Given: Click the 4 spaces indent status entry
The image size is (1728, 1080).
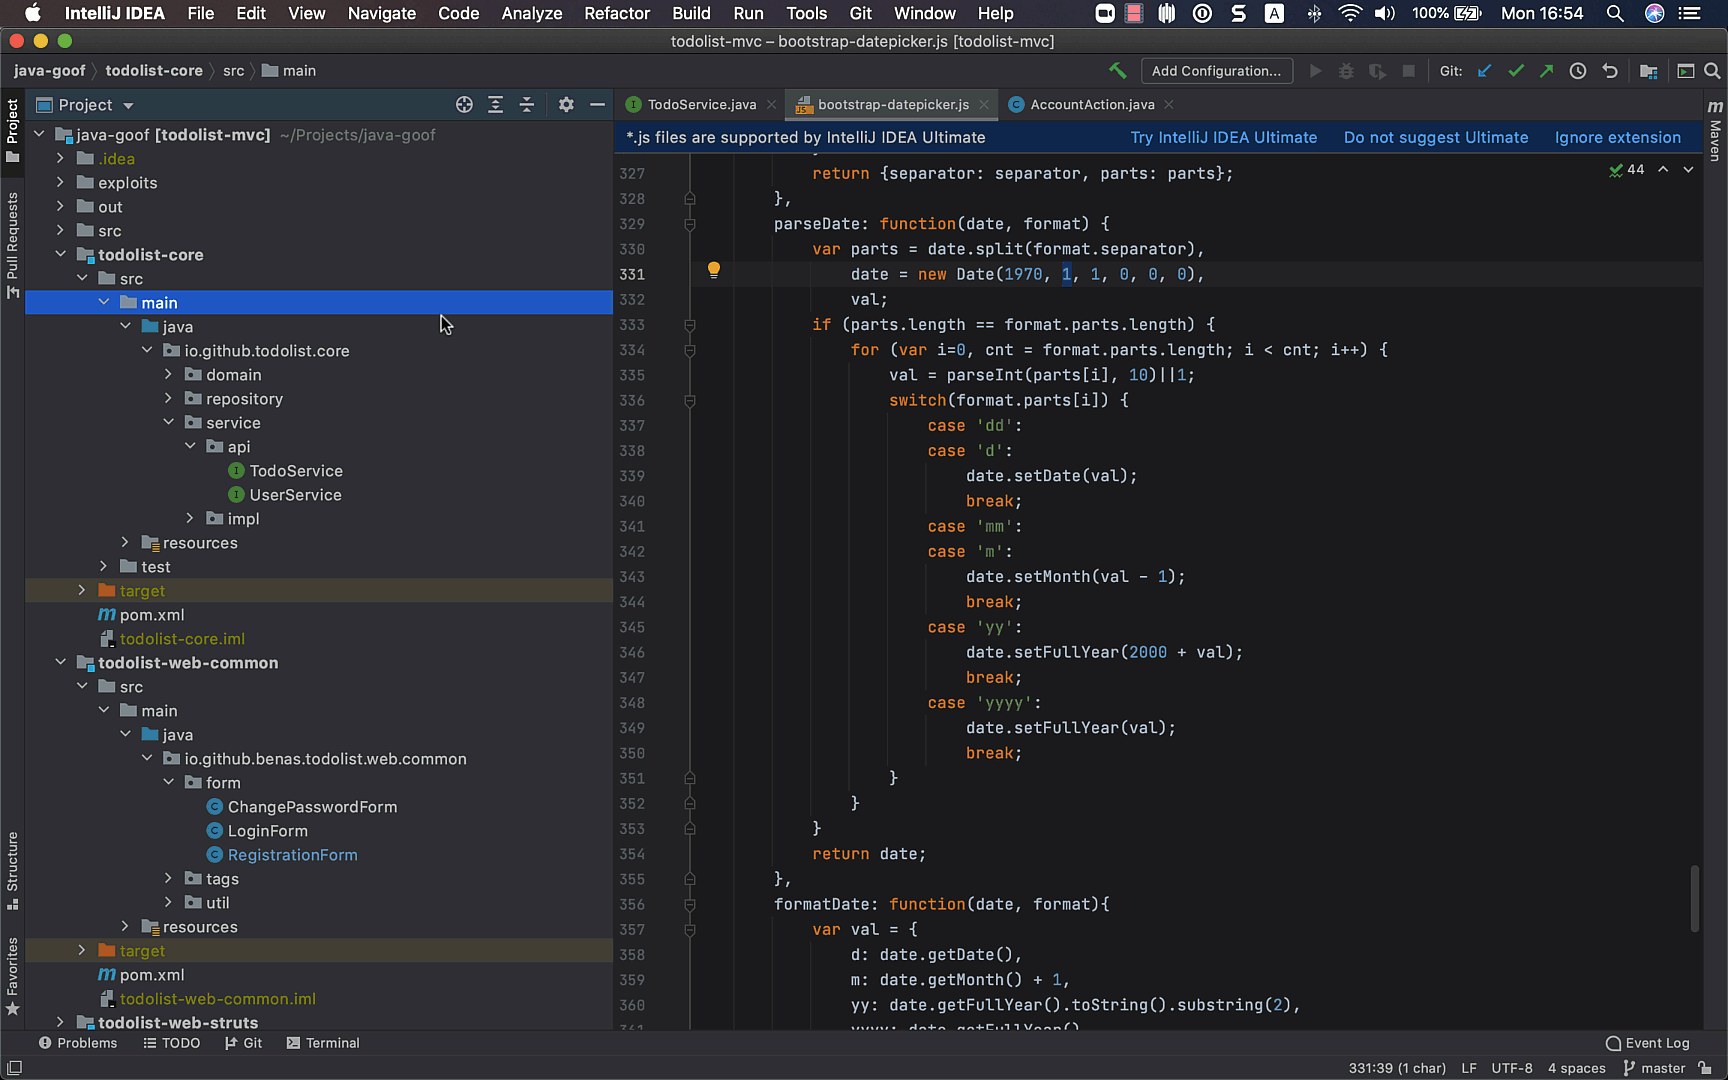Looking at the screenshot, I should (x=1577, y=1068).
